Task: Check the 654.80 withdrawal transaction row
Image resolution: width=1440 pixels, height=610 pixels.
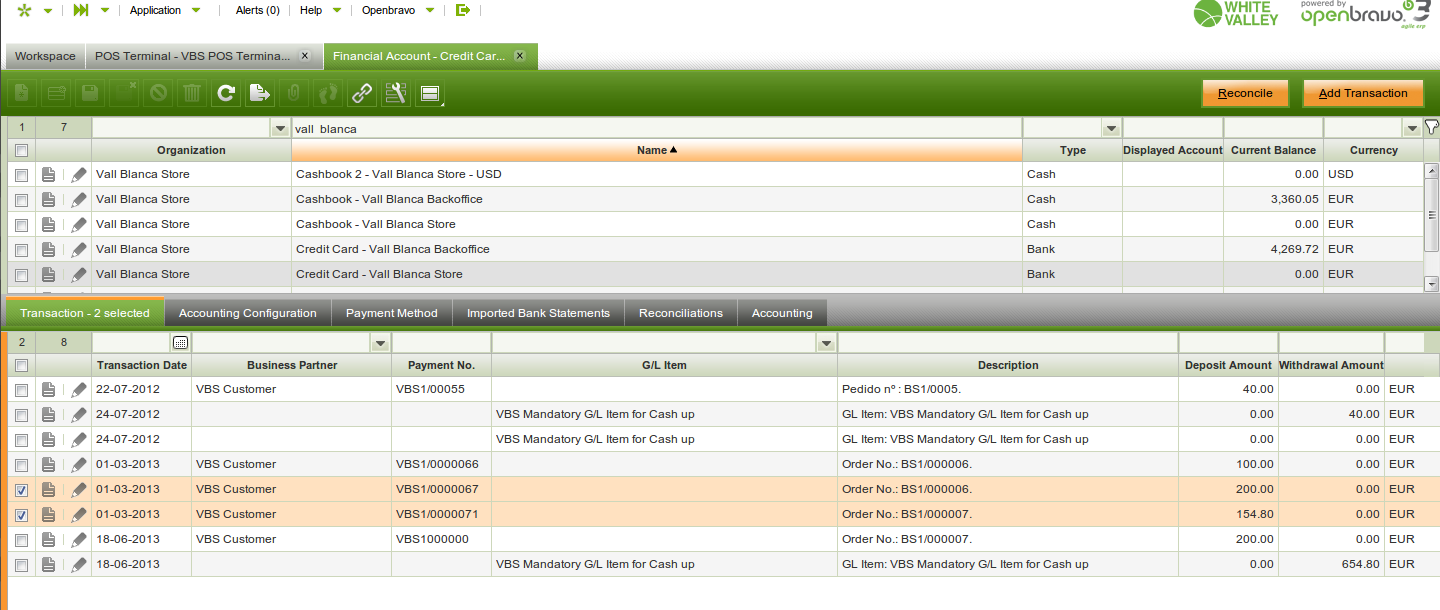Action: coord(21,564)
